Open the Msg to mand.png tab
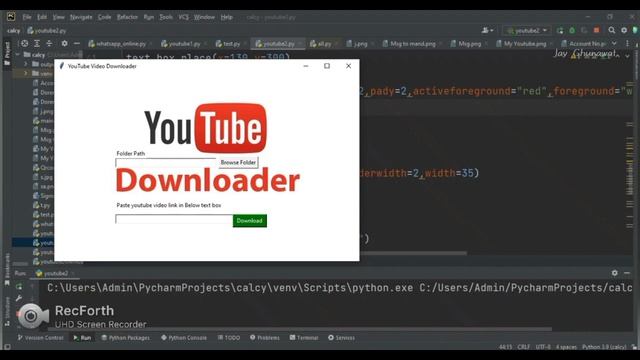 (x=409, y=44)
